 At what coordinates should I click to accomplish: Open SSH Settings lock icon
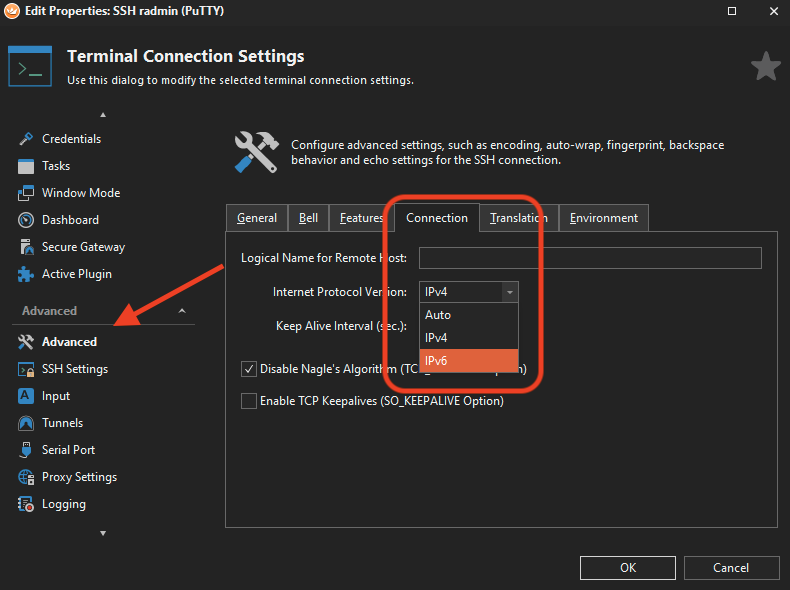coord(26,369)
